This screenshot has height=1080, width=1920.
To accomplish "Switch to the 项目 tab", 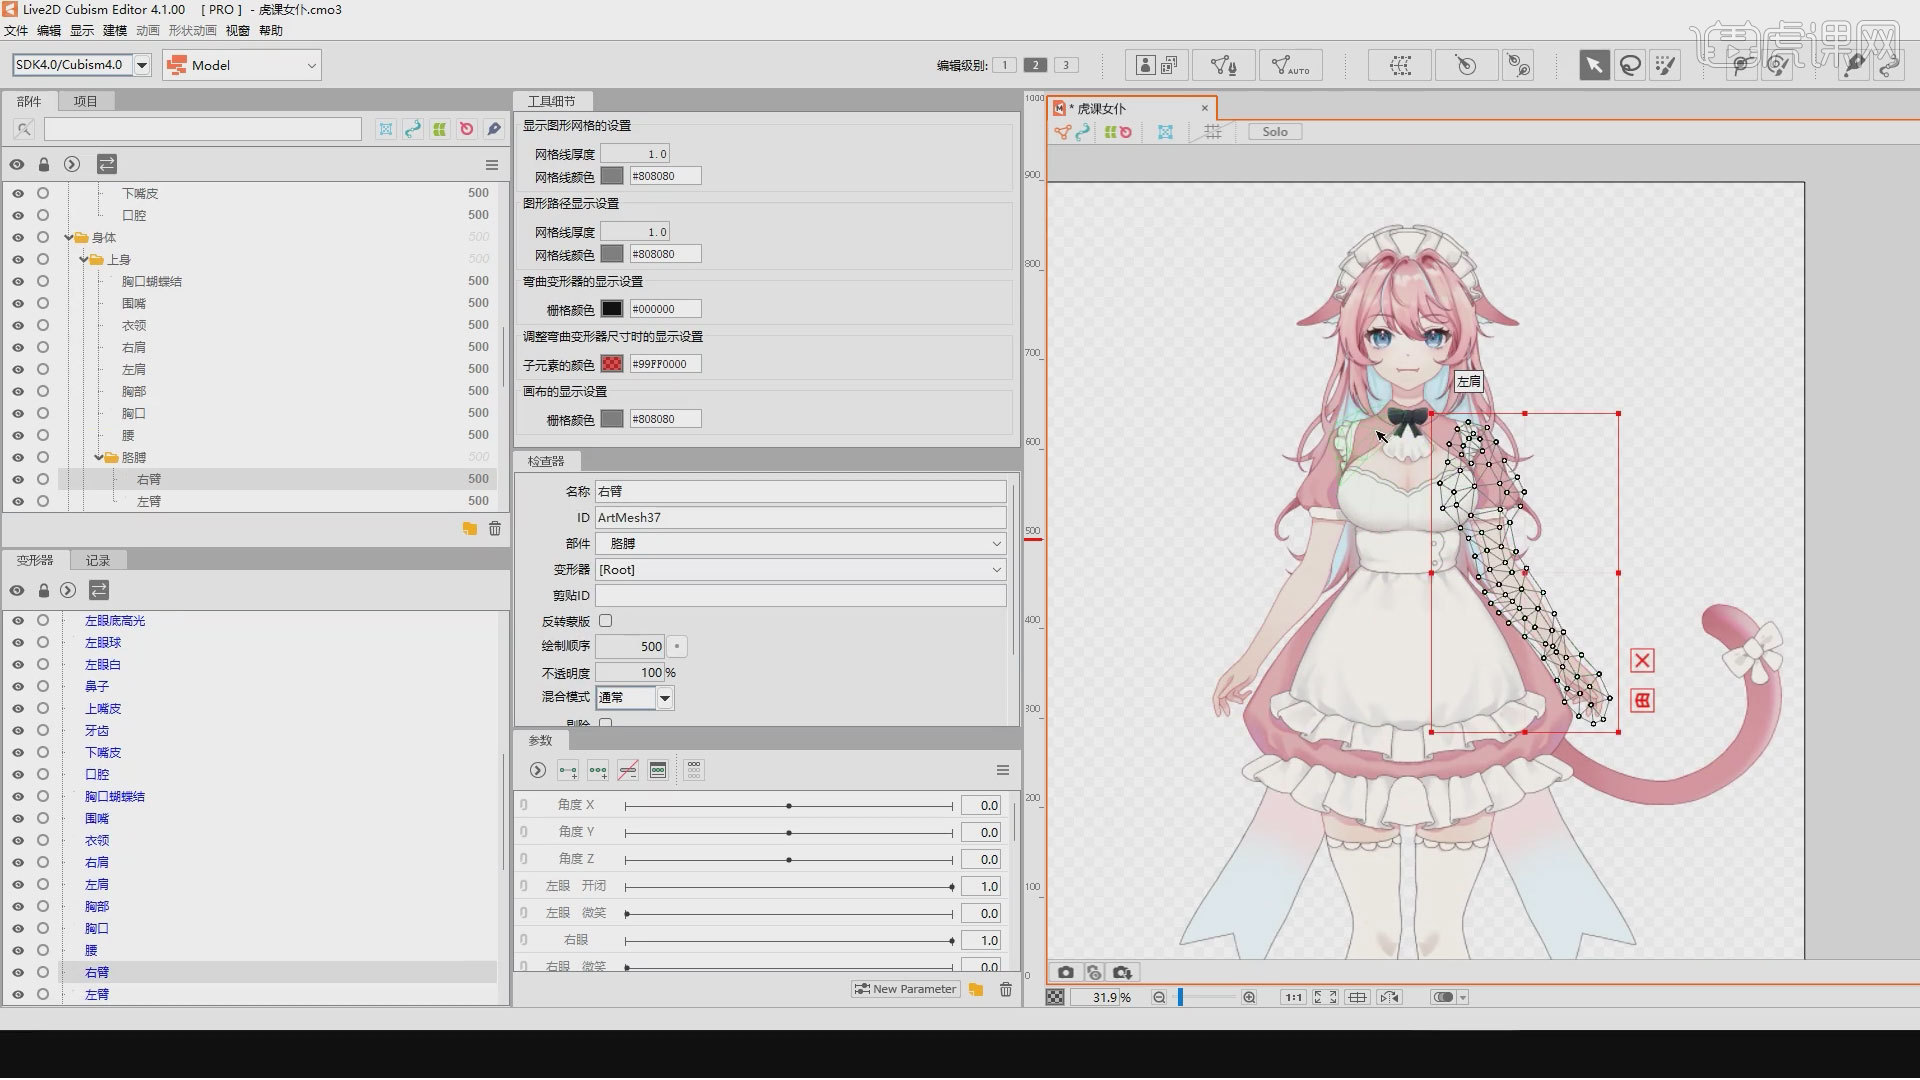I will pyautogui.click(x=86, y=100).
